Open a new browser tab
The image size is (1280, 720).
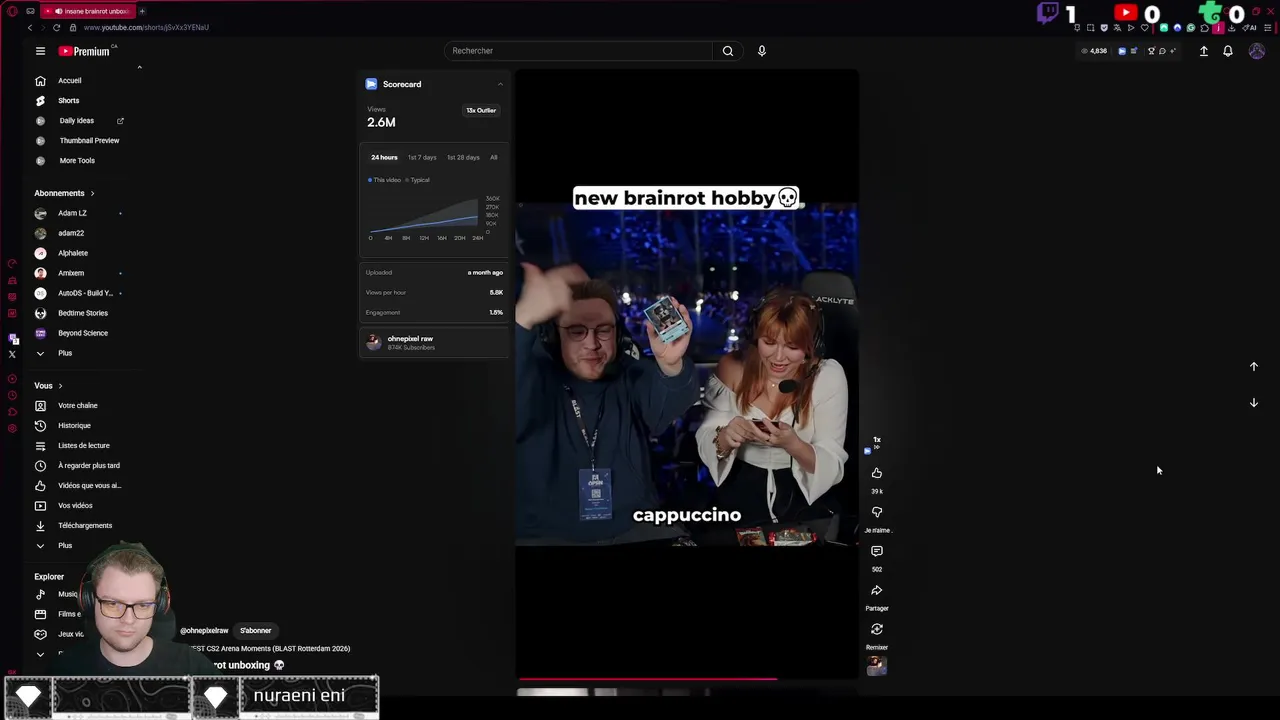pos(142,11)
